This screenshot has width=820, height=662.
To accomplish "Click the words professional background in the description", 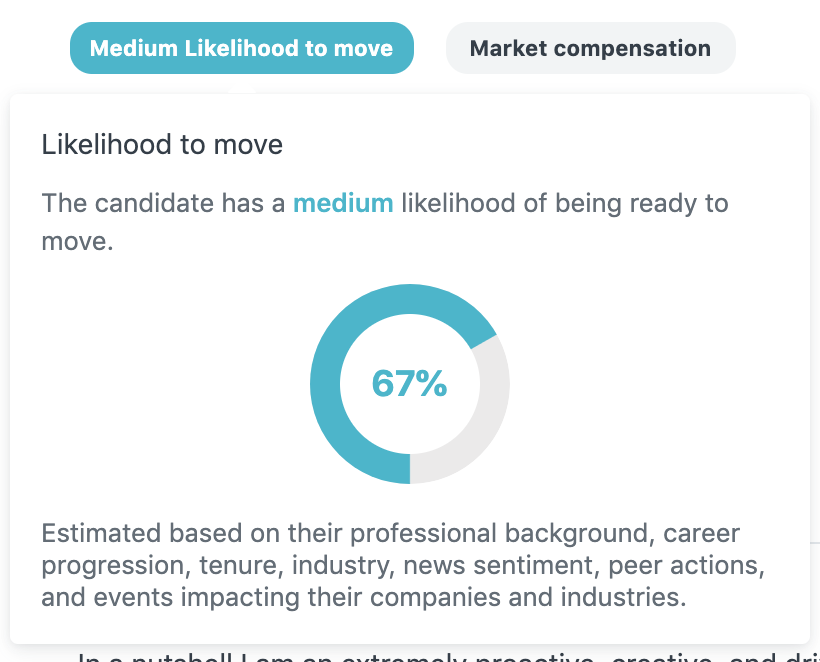I will point(503,533).
